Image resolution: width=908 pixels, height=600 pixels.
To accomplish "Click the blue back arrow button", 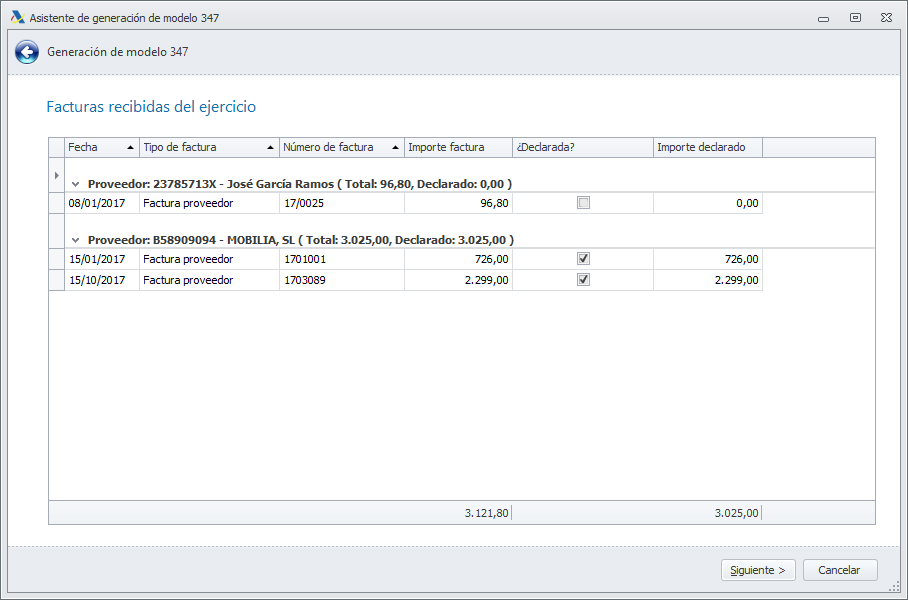I will 27,52.
